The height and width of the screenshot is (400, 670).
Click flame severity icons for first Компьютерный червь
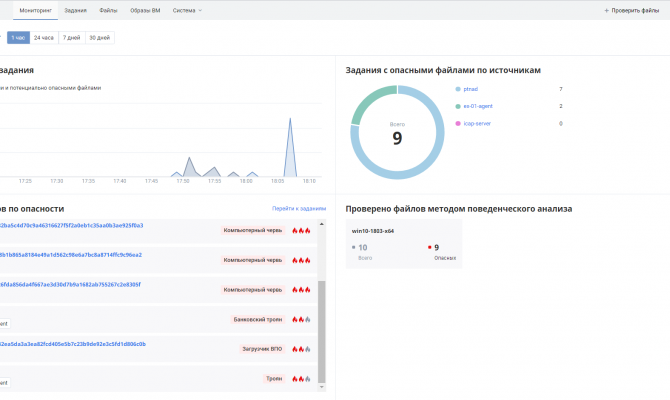point(301,230)
